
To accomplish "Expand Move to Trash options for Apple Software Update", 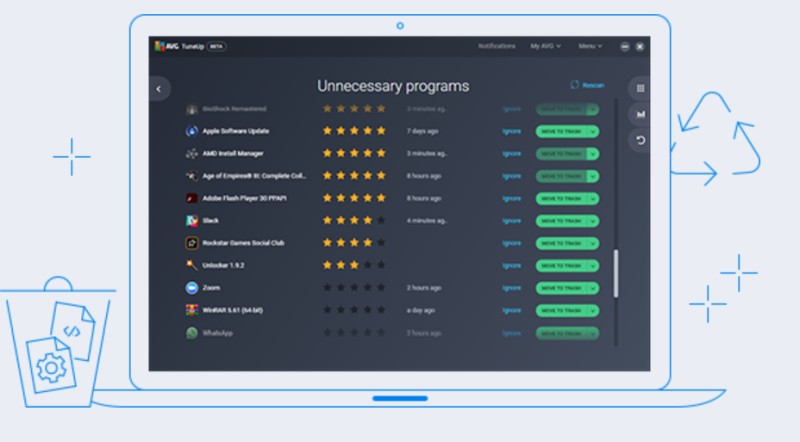I will pos(593,132).
